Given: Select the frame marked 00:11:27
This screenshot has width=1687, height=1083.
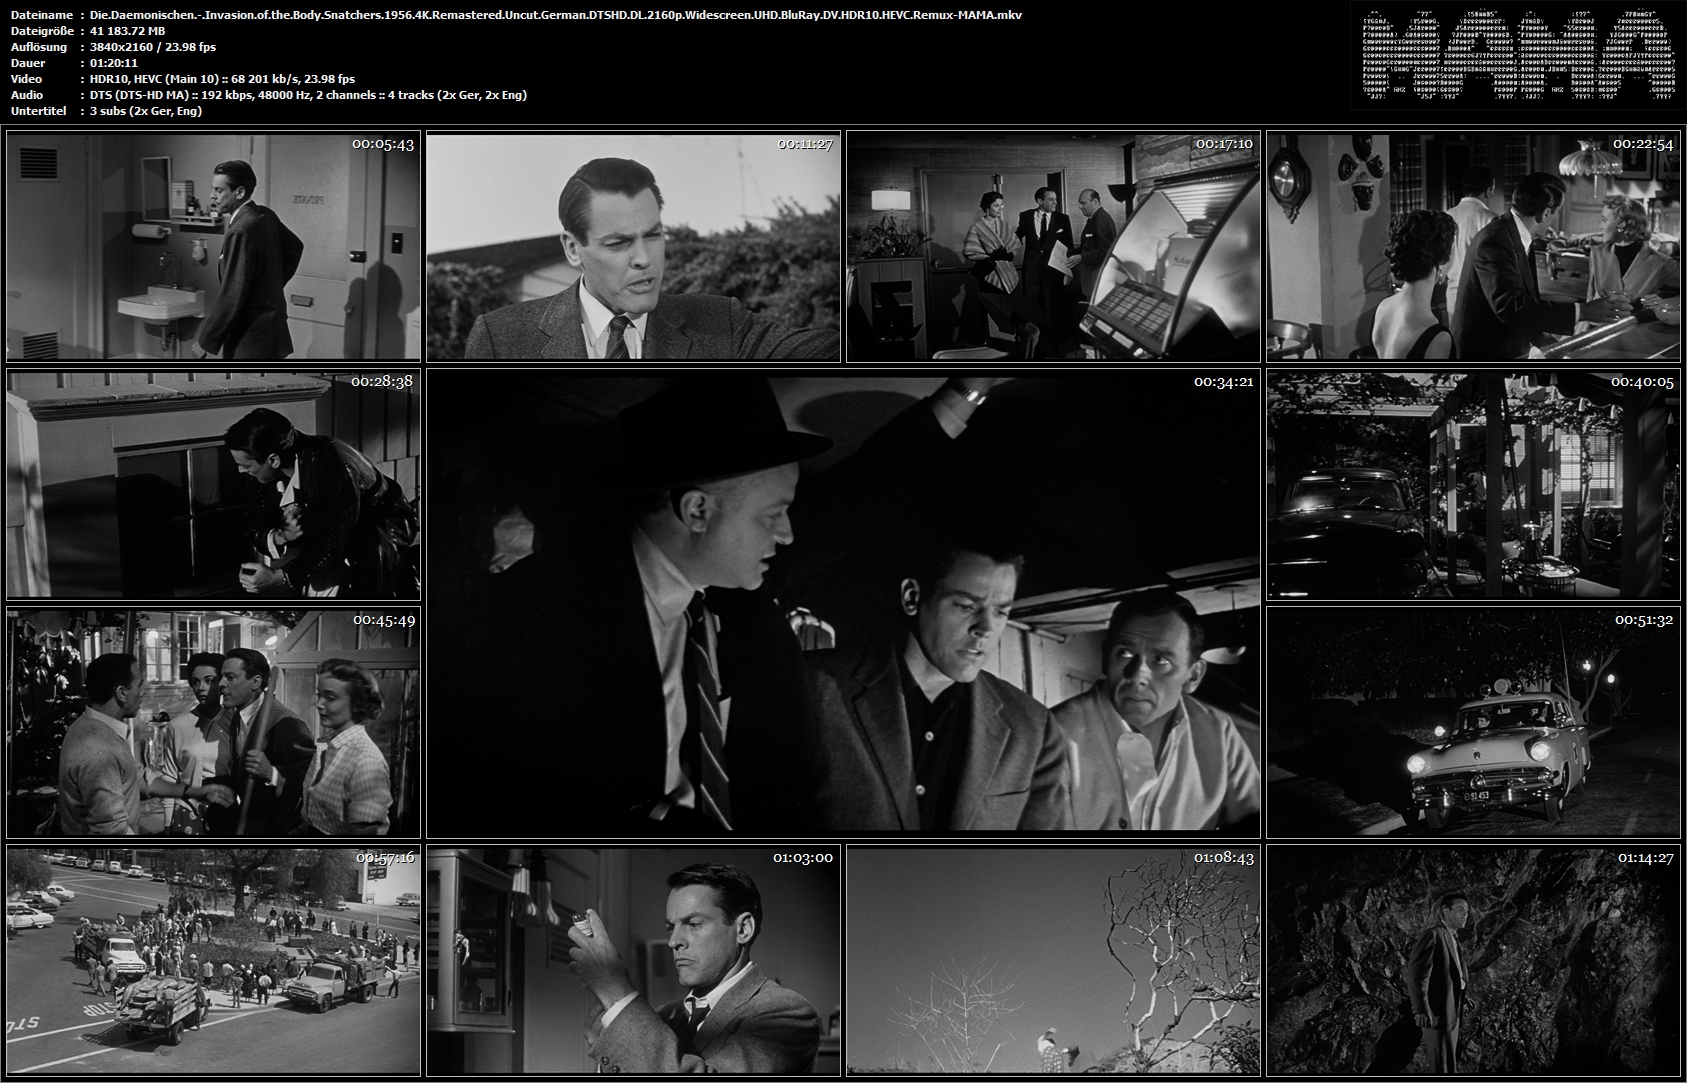Looking at the screenshot, I should point(633,246).
